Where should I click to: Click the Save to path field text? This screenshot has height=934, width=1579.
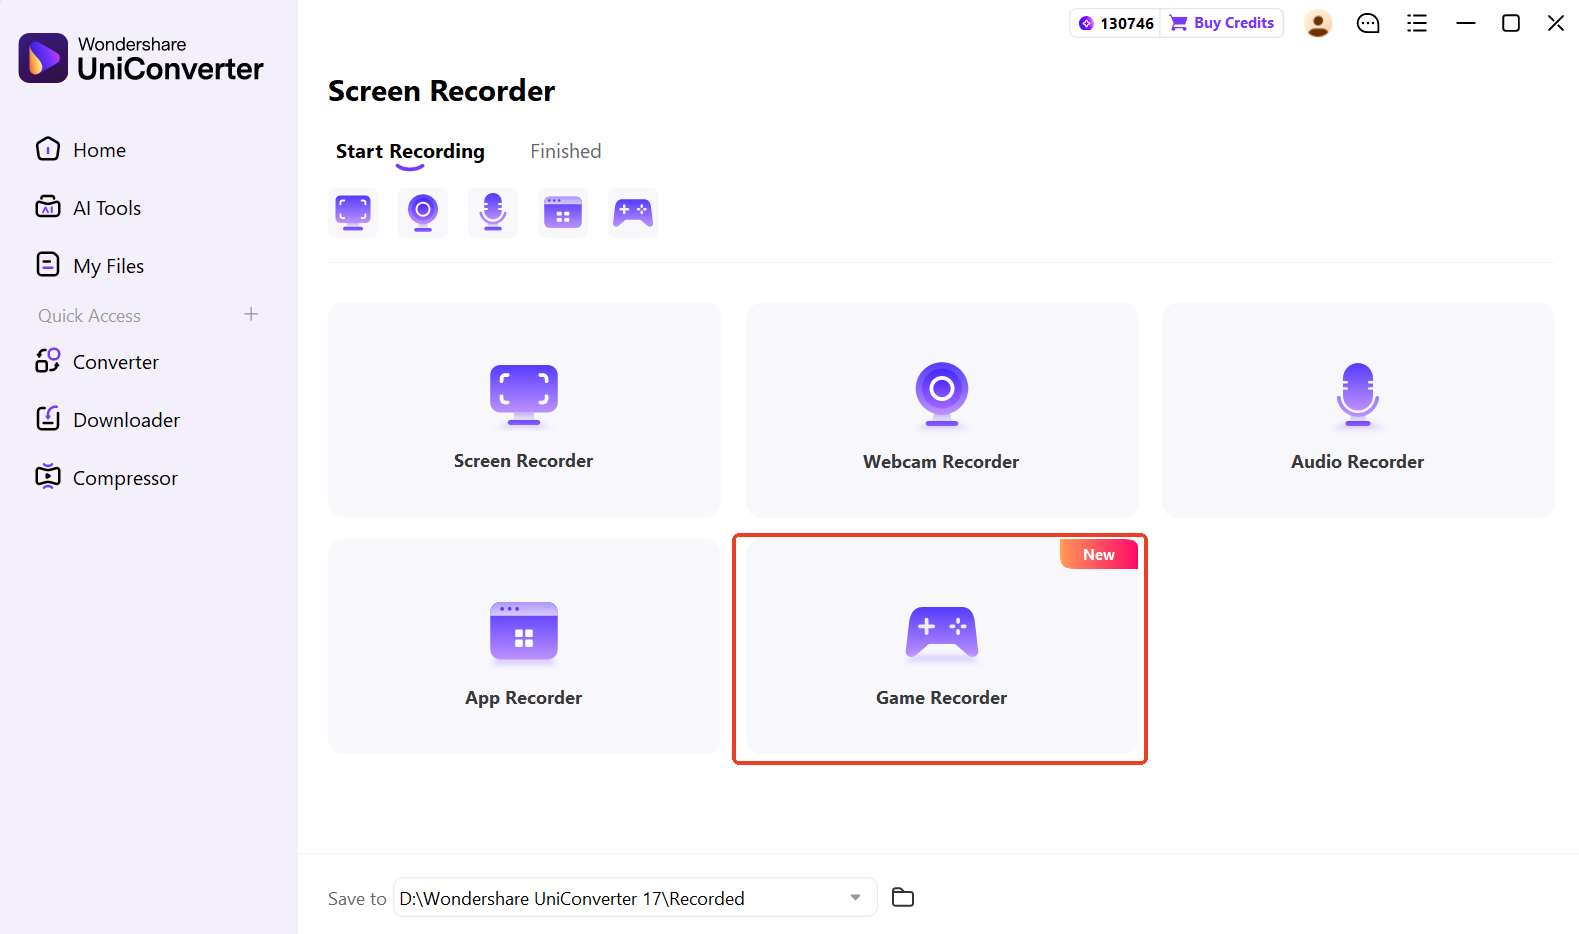point(572,898)
